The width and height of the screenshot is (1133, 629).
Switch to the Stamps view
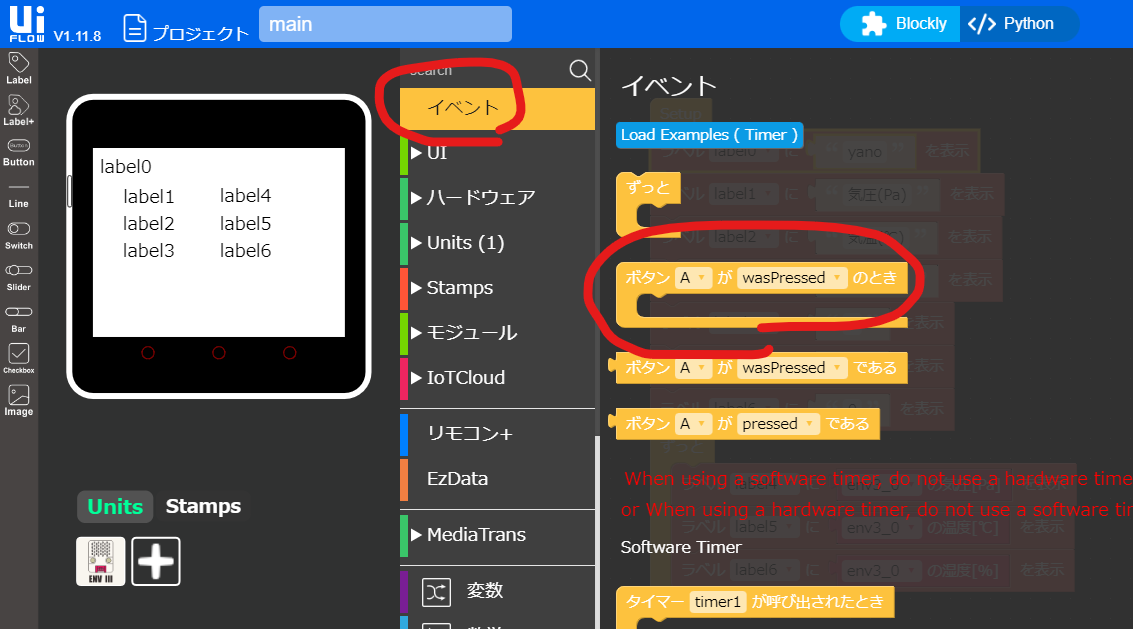point(203,506)
